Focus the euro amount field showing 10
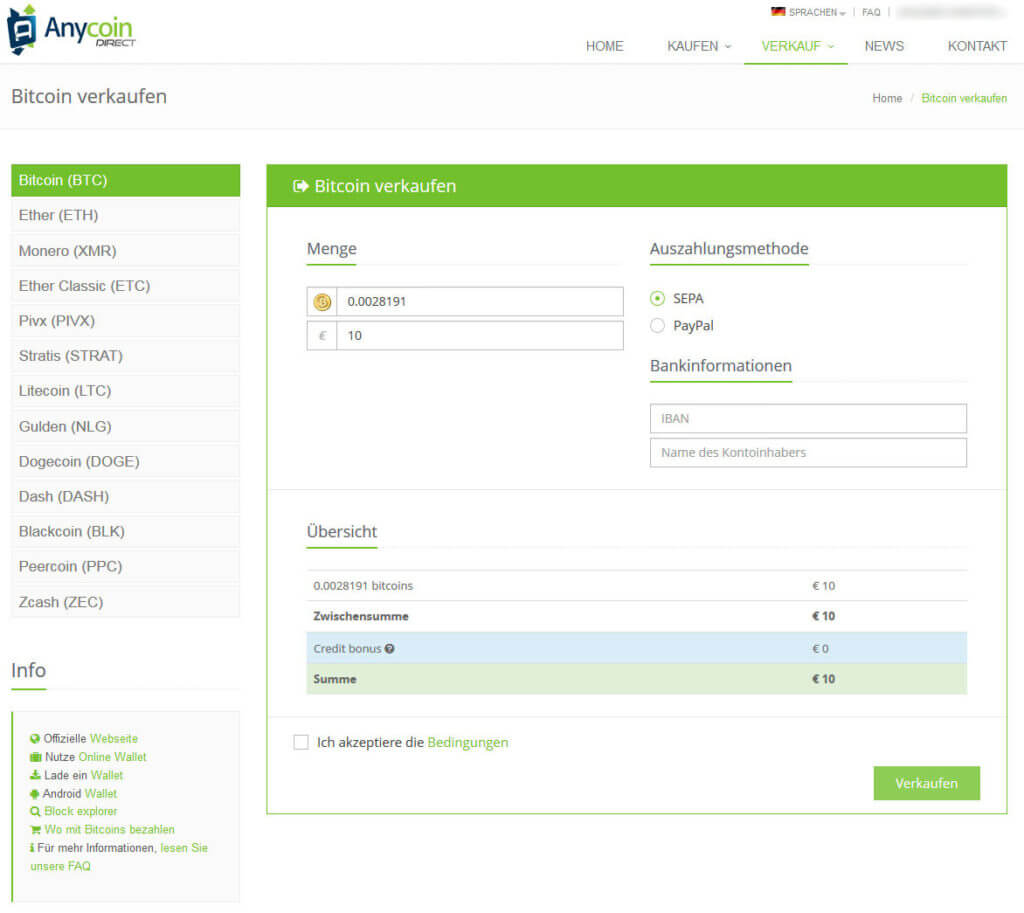 [x=479, y=336]
